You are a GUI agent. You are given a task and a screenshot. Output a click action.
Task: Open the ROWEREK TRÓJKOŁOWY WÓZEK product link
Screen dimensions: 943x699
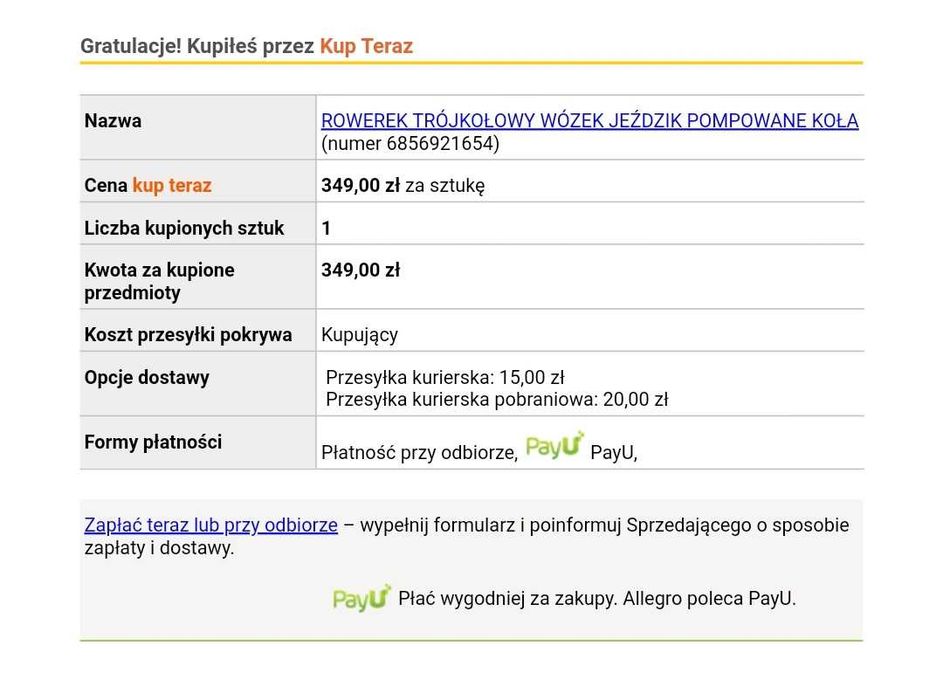[589, 121]
